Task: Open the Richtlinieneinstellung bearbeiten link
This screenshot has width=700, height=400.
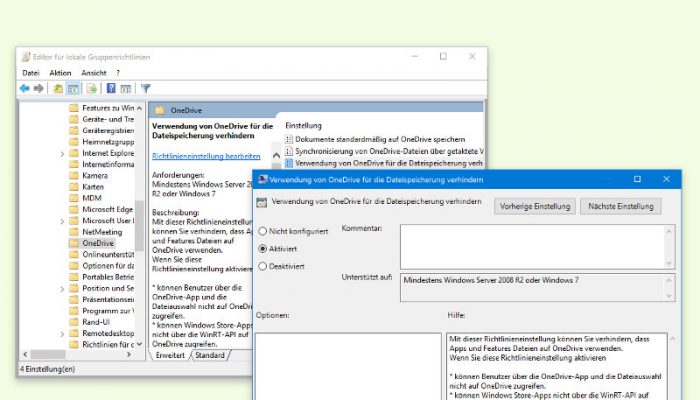Action: point(206,156)
